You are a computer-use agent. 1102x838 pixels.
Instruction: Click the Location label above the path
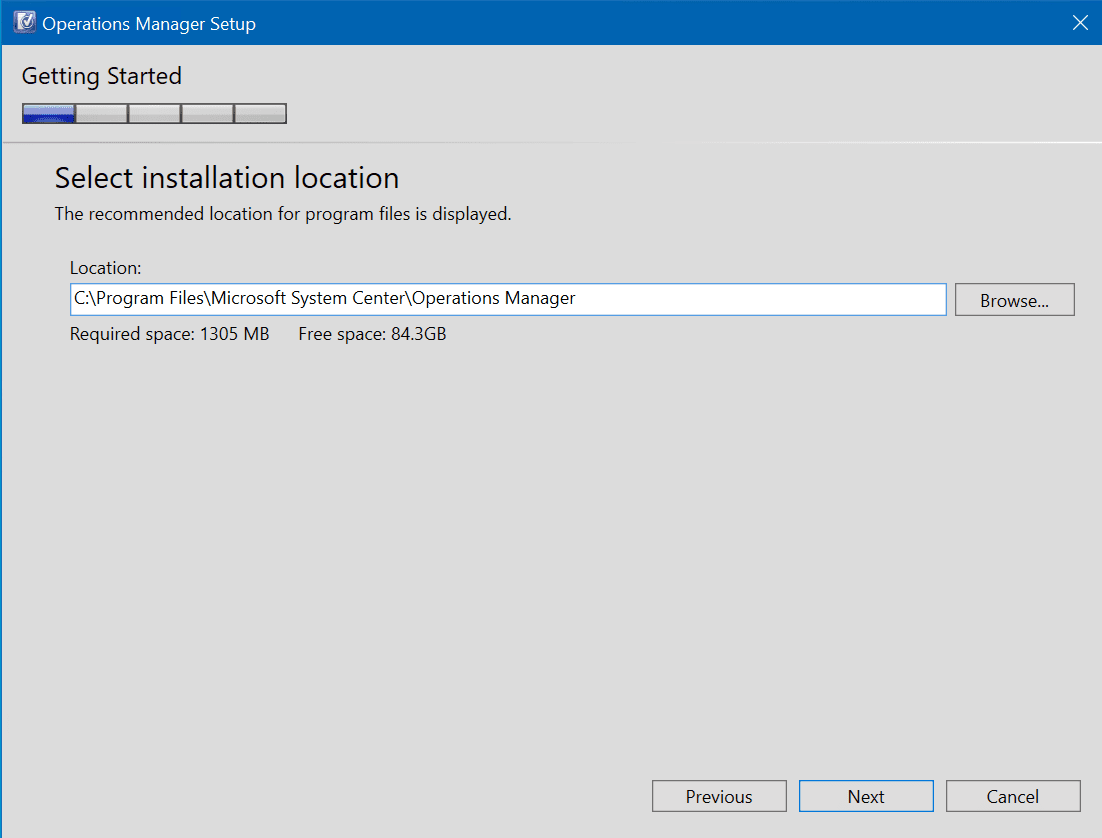click(93, 267)
